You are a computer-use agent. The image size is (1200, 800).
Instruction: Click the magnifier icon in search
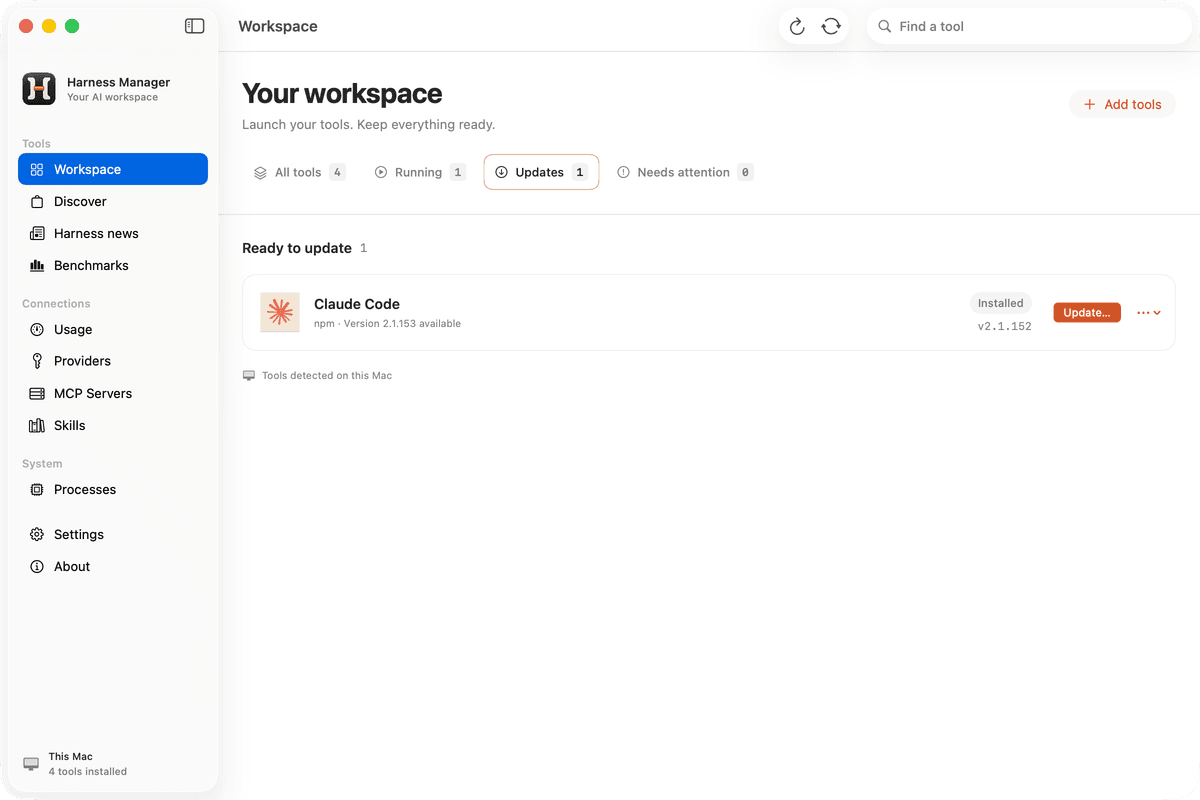tap(884, 27)
